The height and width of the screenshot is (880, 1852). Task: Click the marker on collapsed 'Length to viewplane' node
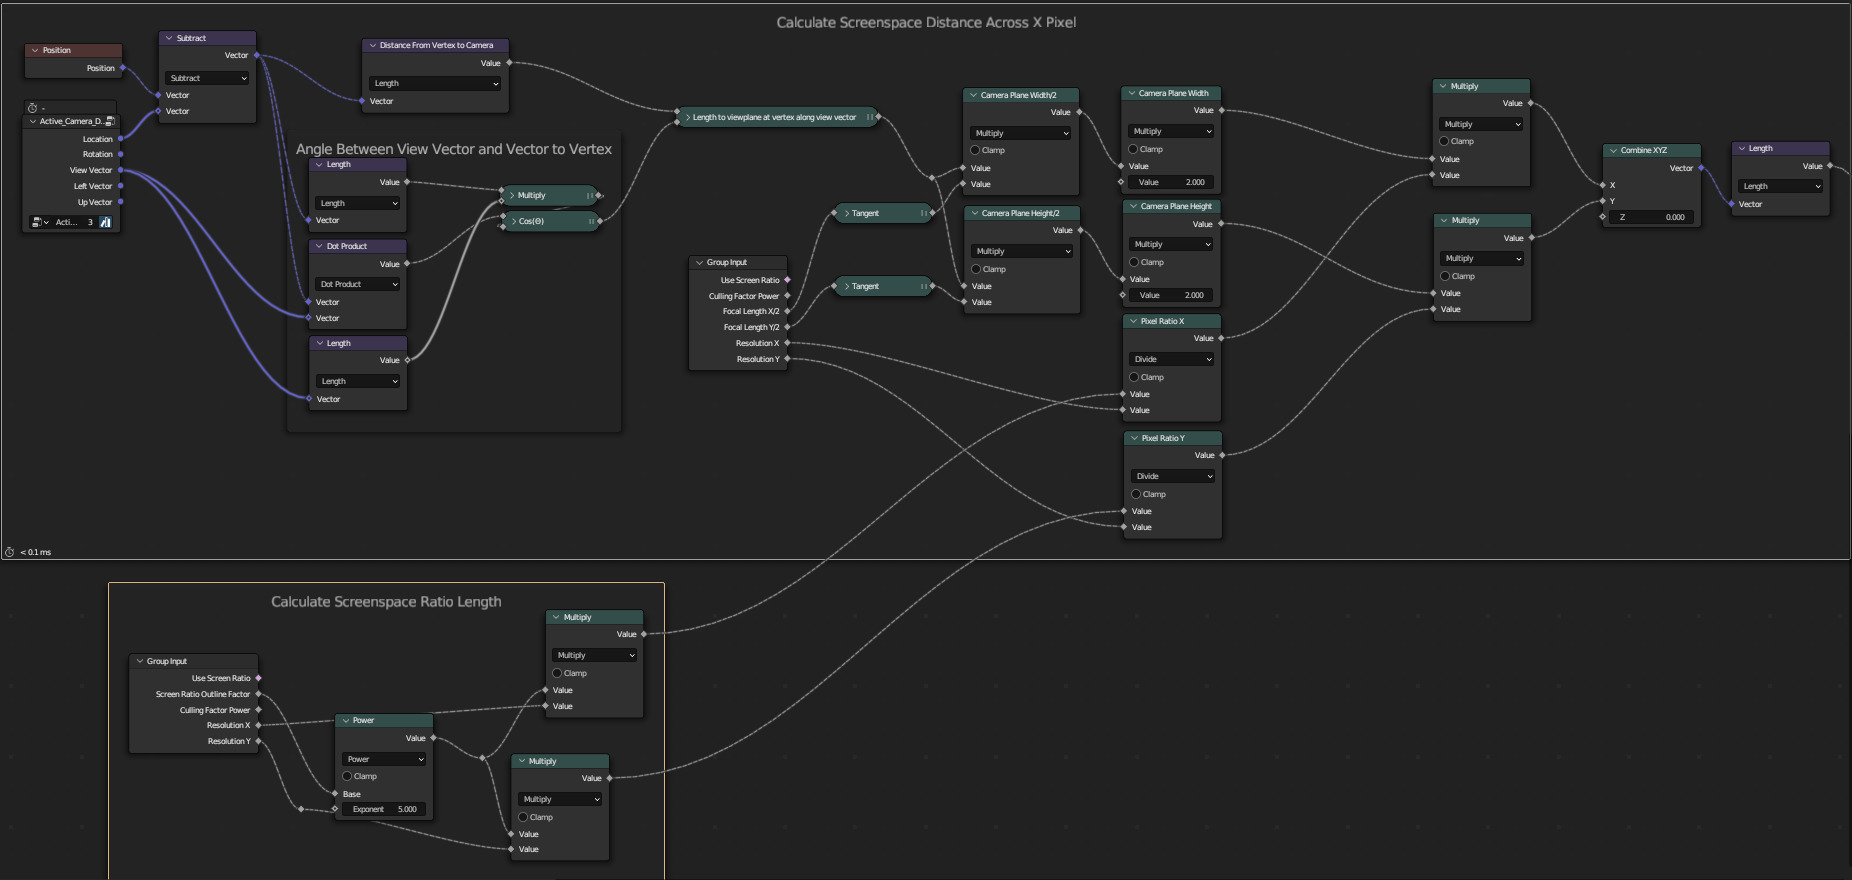(870, 117)
